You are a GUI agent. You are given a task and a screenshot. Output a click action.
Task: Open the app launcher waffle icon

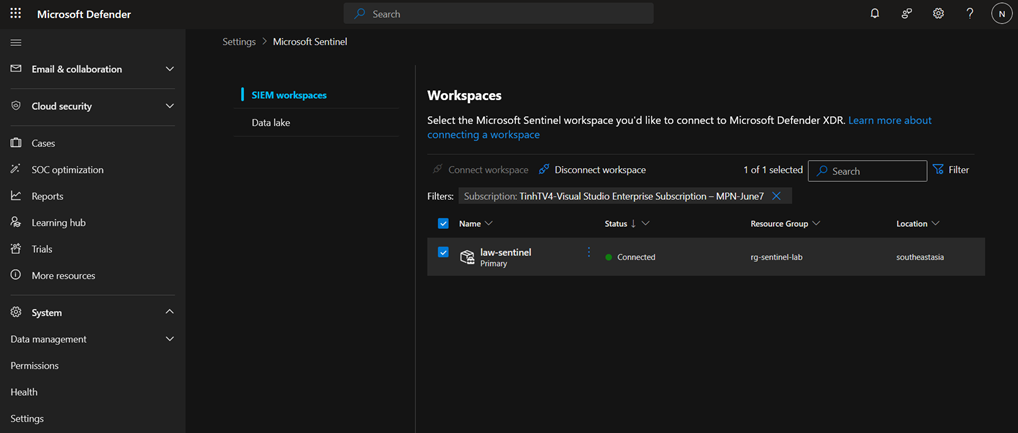click(16, 14)
